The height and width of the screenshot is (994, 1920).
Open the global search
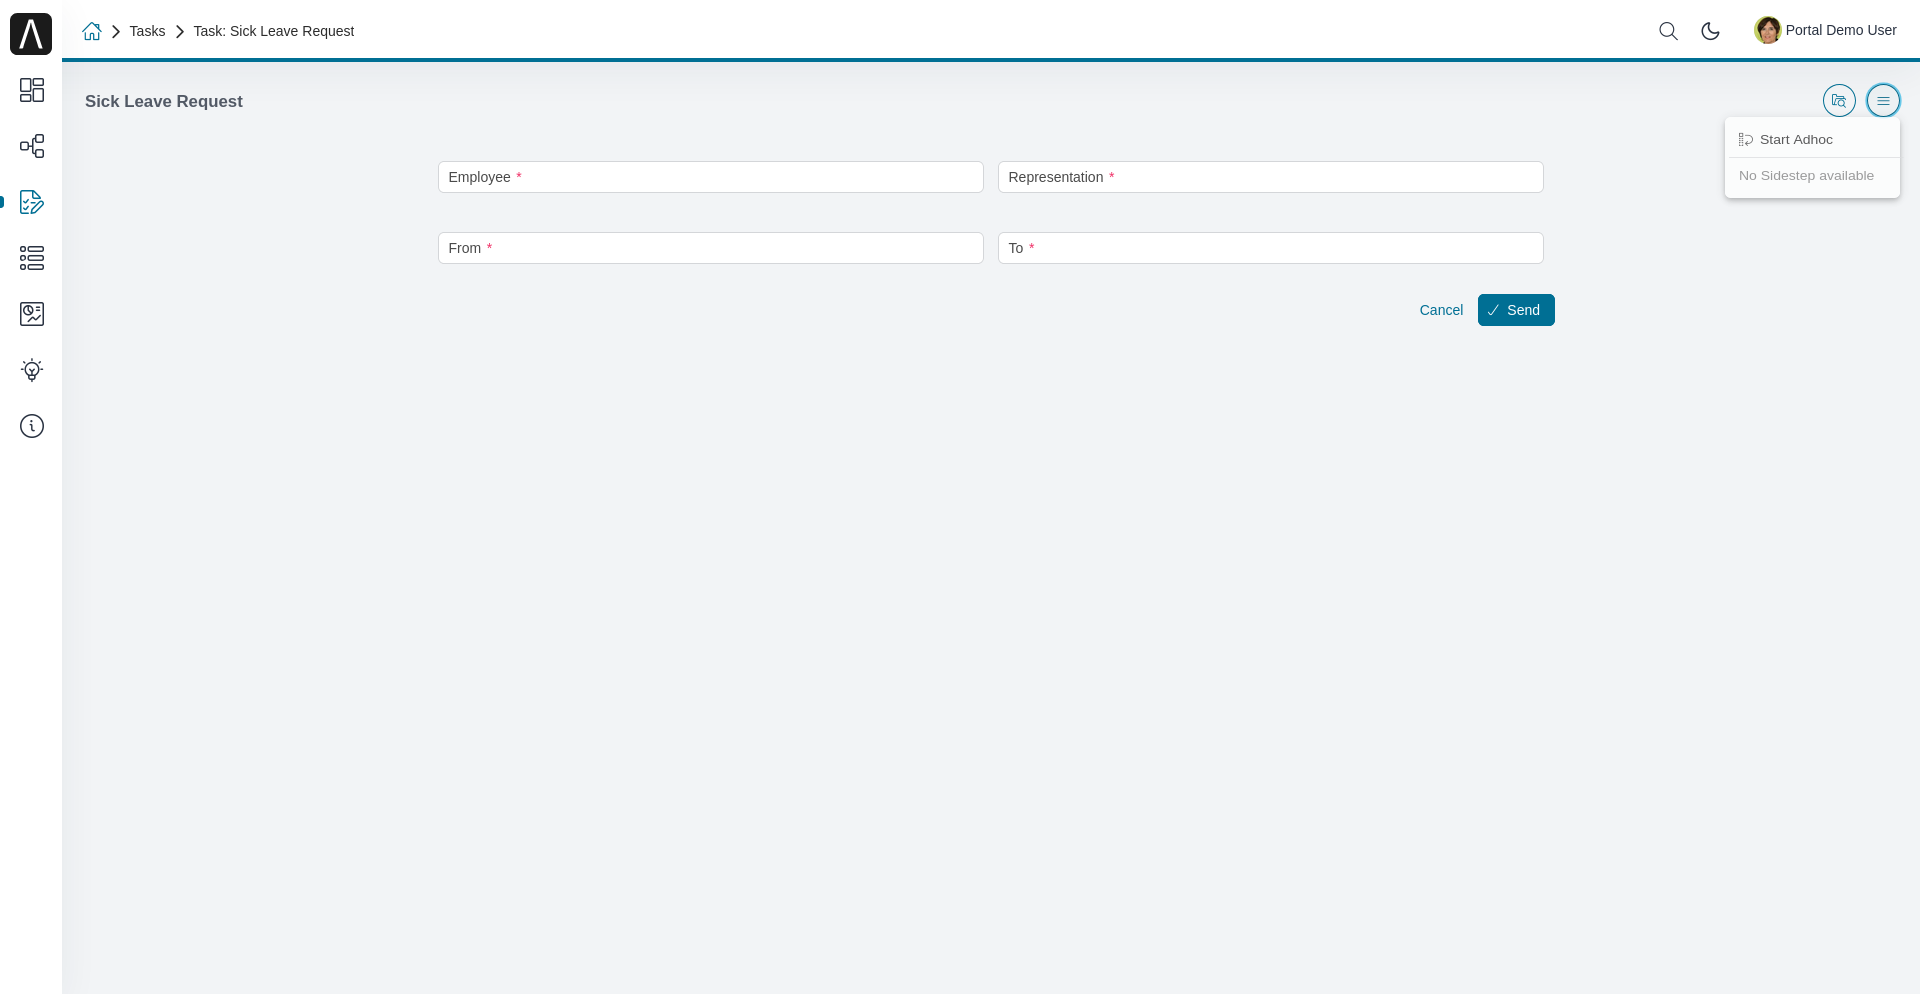pyautogui.click(x=1668, y=31)
